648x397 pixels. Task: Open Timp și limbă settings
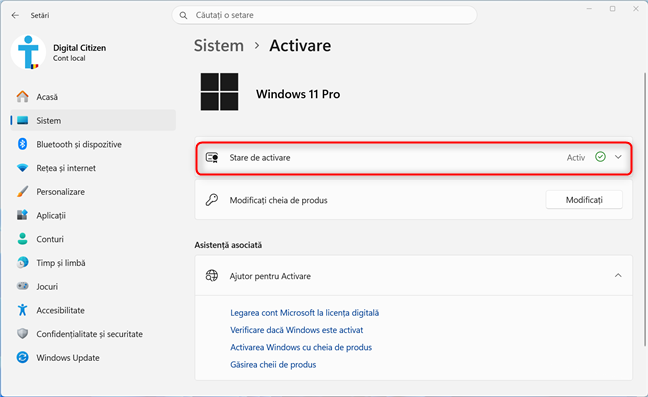[93, 263]
